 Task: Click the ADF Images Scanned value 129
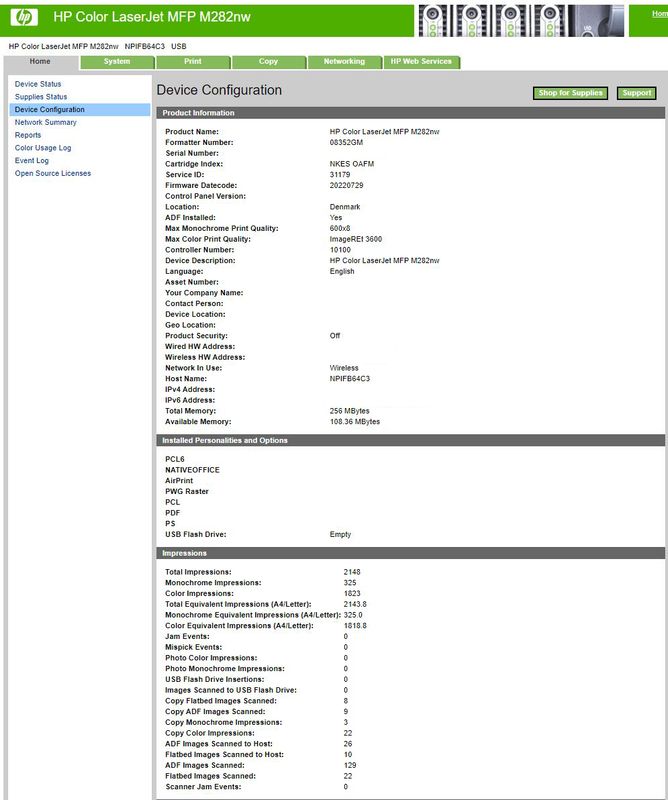pos(350,765)
